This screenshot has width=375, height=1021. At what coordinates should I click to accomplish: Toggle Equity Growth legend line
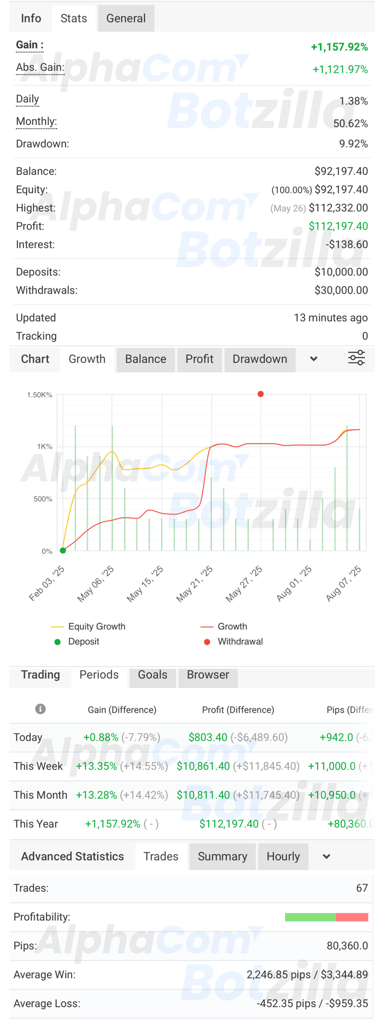pos(89,626)
